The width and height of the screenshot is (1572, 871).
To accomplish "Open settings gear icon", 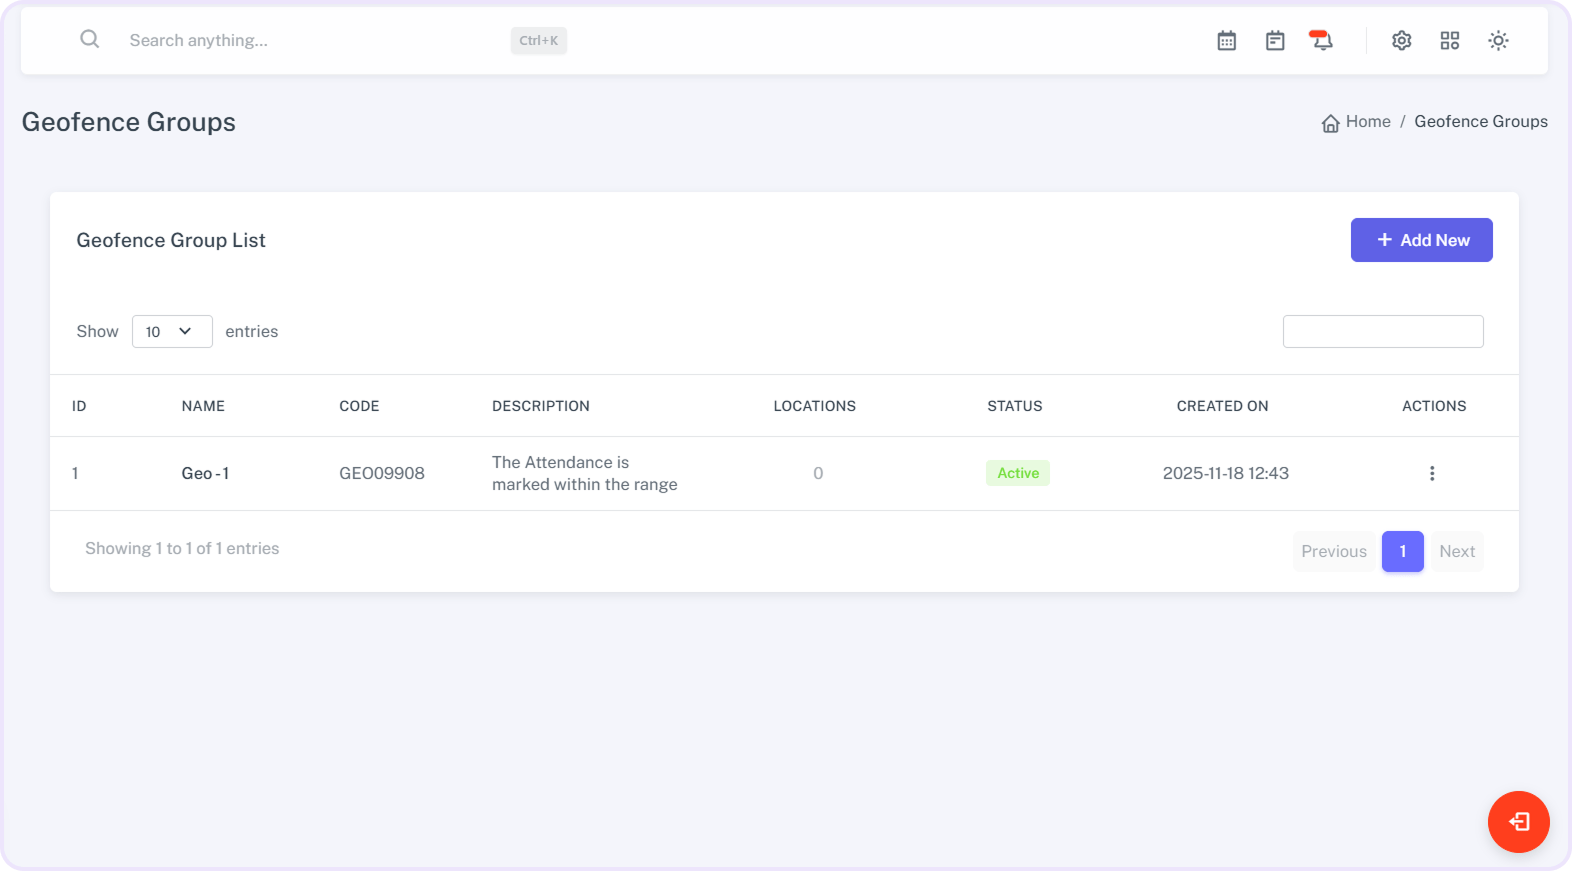I will [1401, 41].
